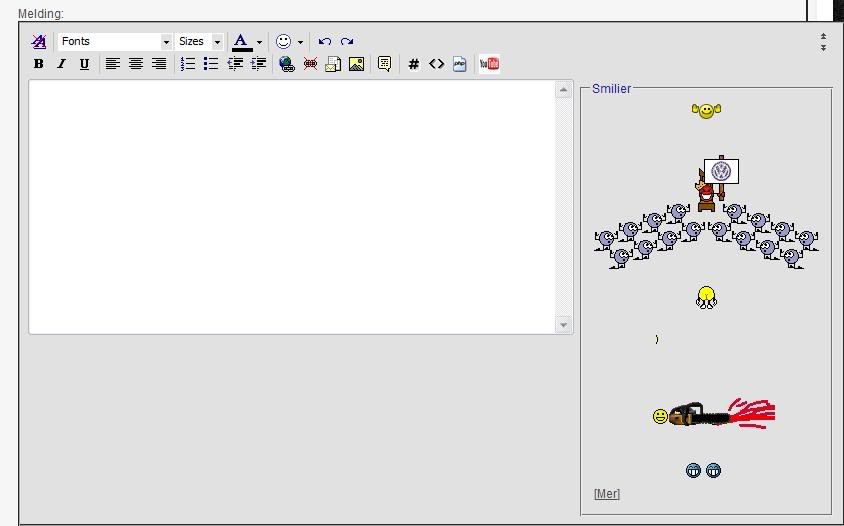
Task: Toggle underline formatting
Action: pos(84,64)
